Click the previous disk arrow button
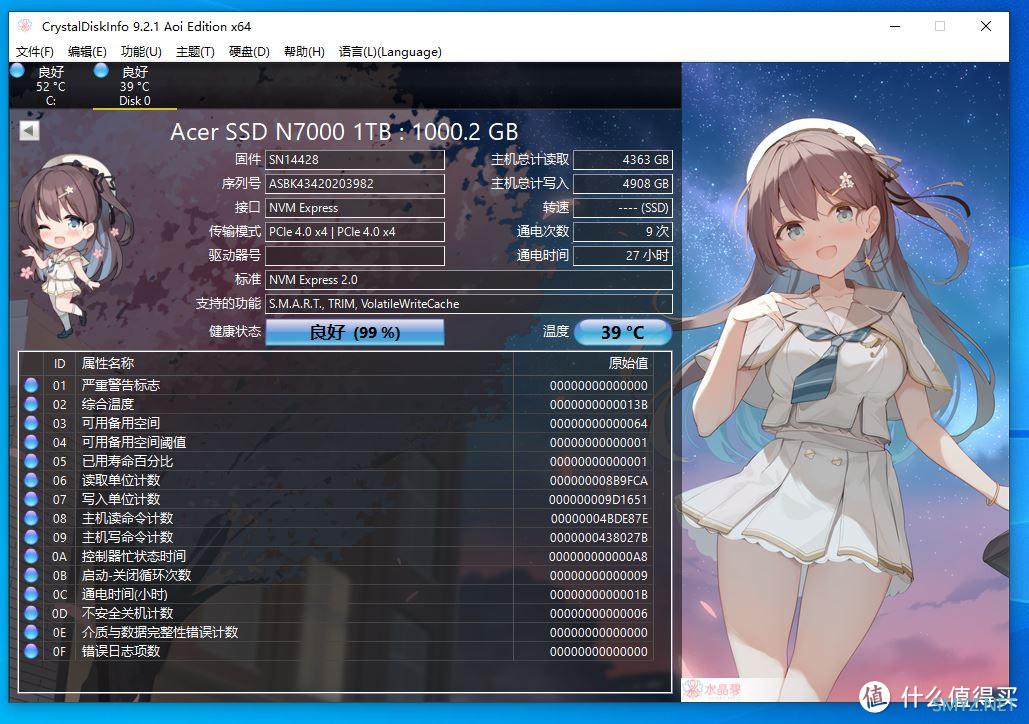 (x=29, y=131)
